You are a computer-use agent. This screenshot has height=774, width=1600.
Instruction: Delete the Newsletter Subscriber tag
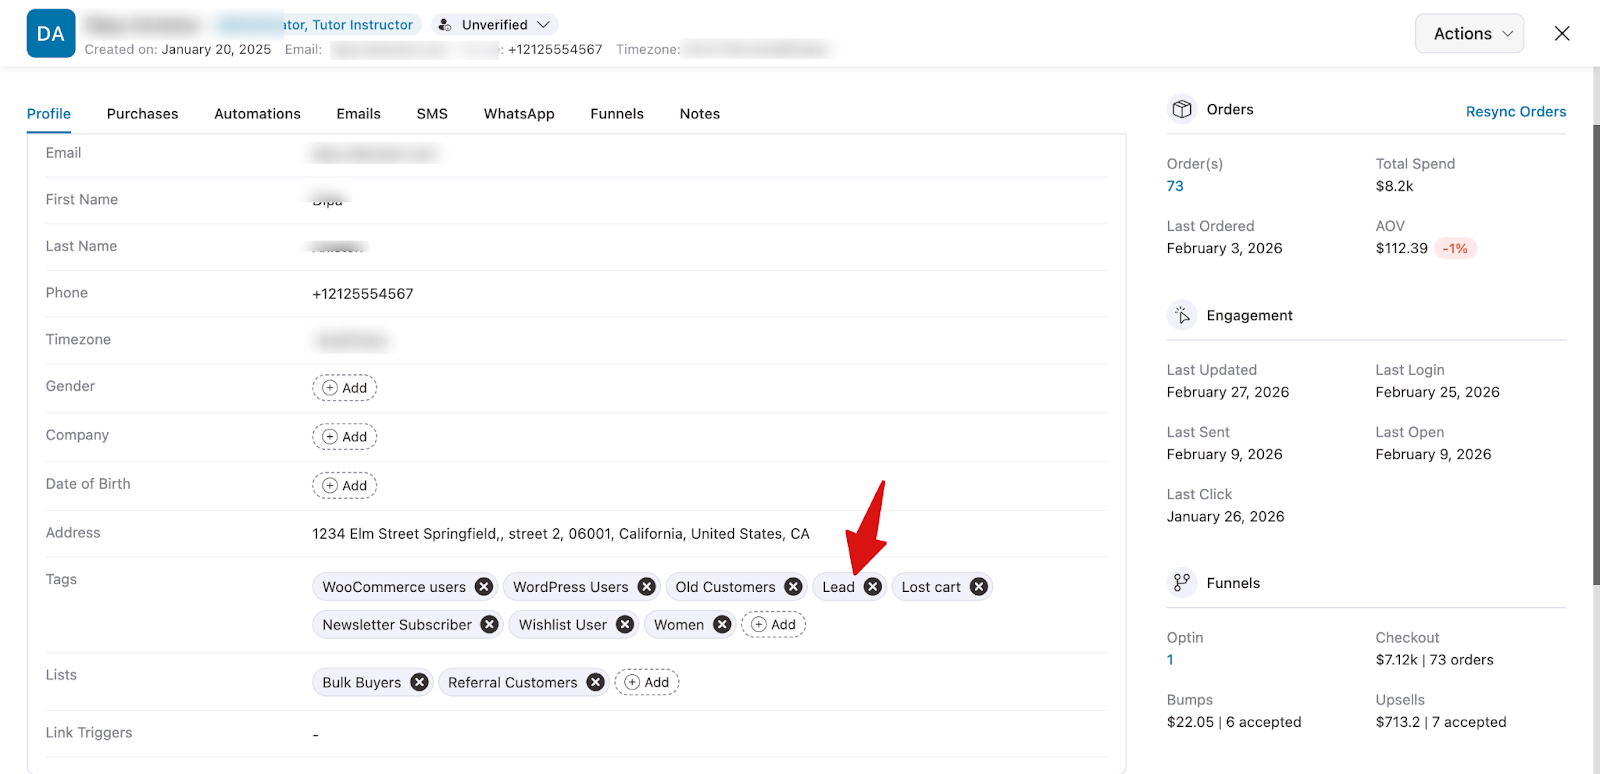point(490,625)
